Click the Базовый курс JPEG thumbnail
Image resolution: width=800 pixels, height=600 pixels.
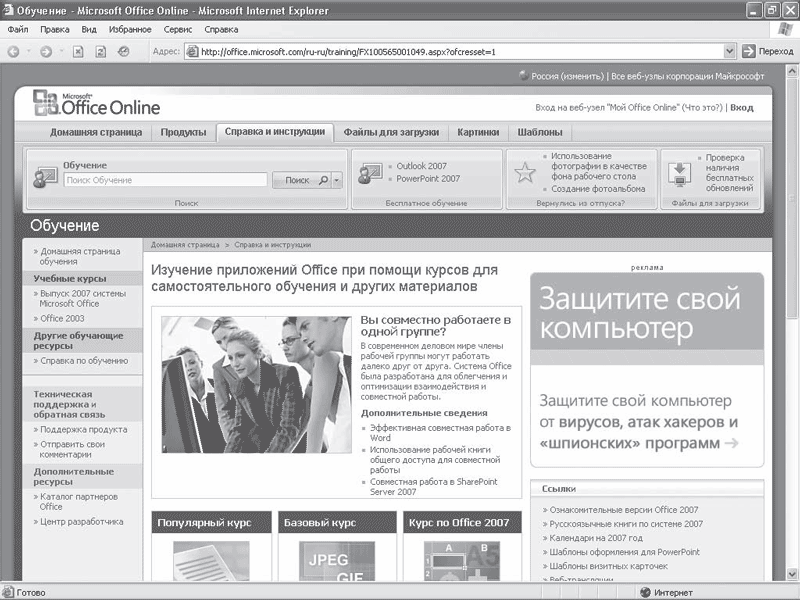[x=337, y=561]
